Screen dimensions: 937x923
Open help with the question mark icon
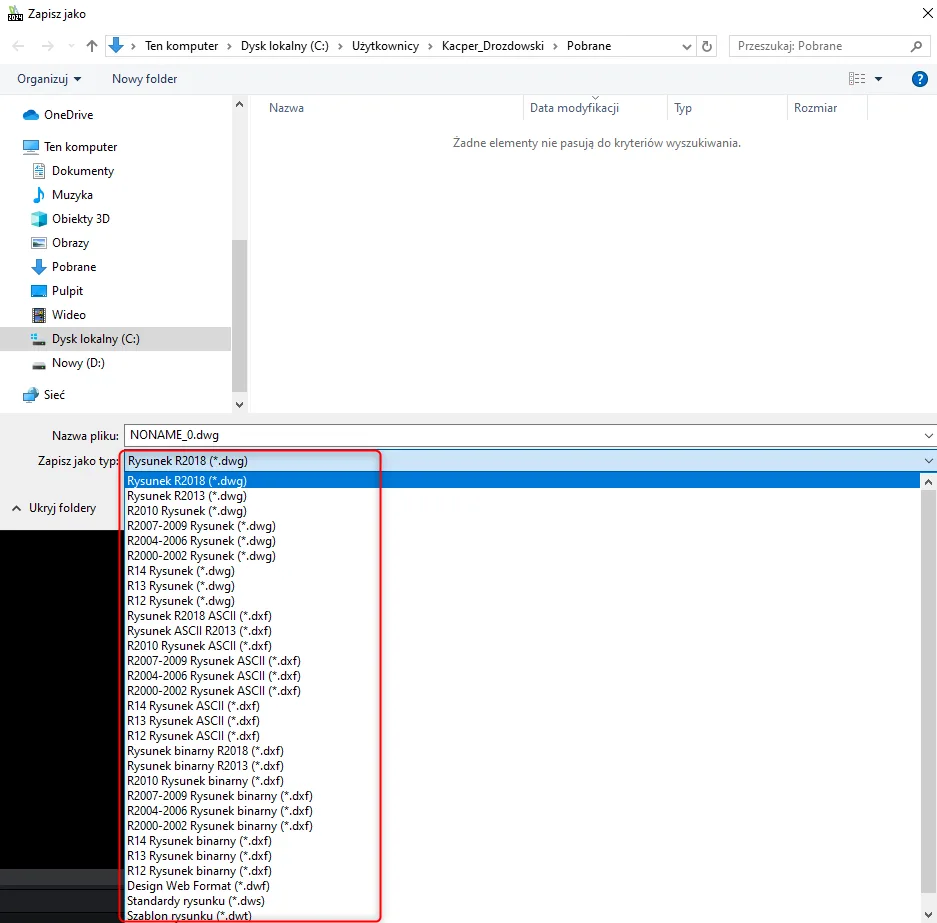920,79
